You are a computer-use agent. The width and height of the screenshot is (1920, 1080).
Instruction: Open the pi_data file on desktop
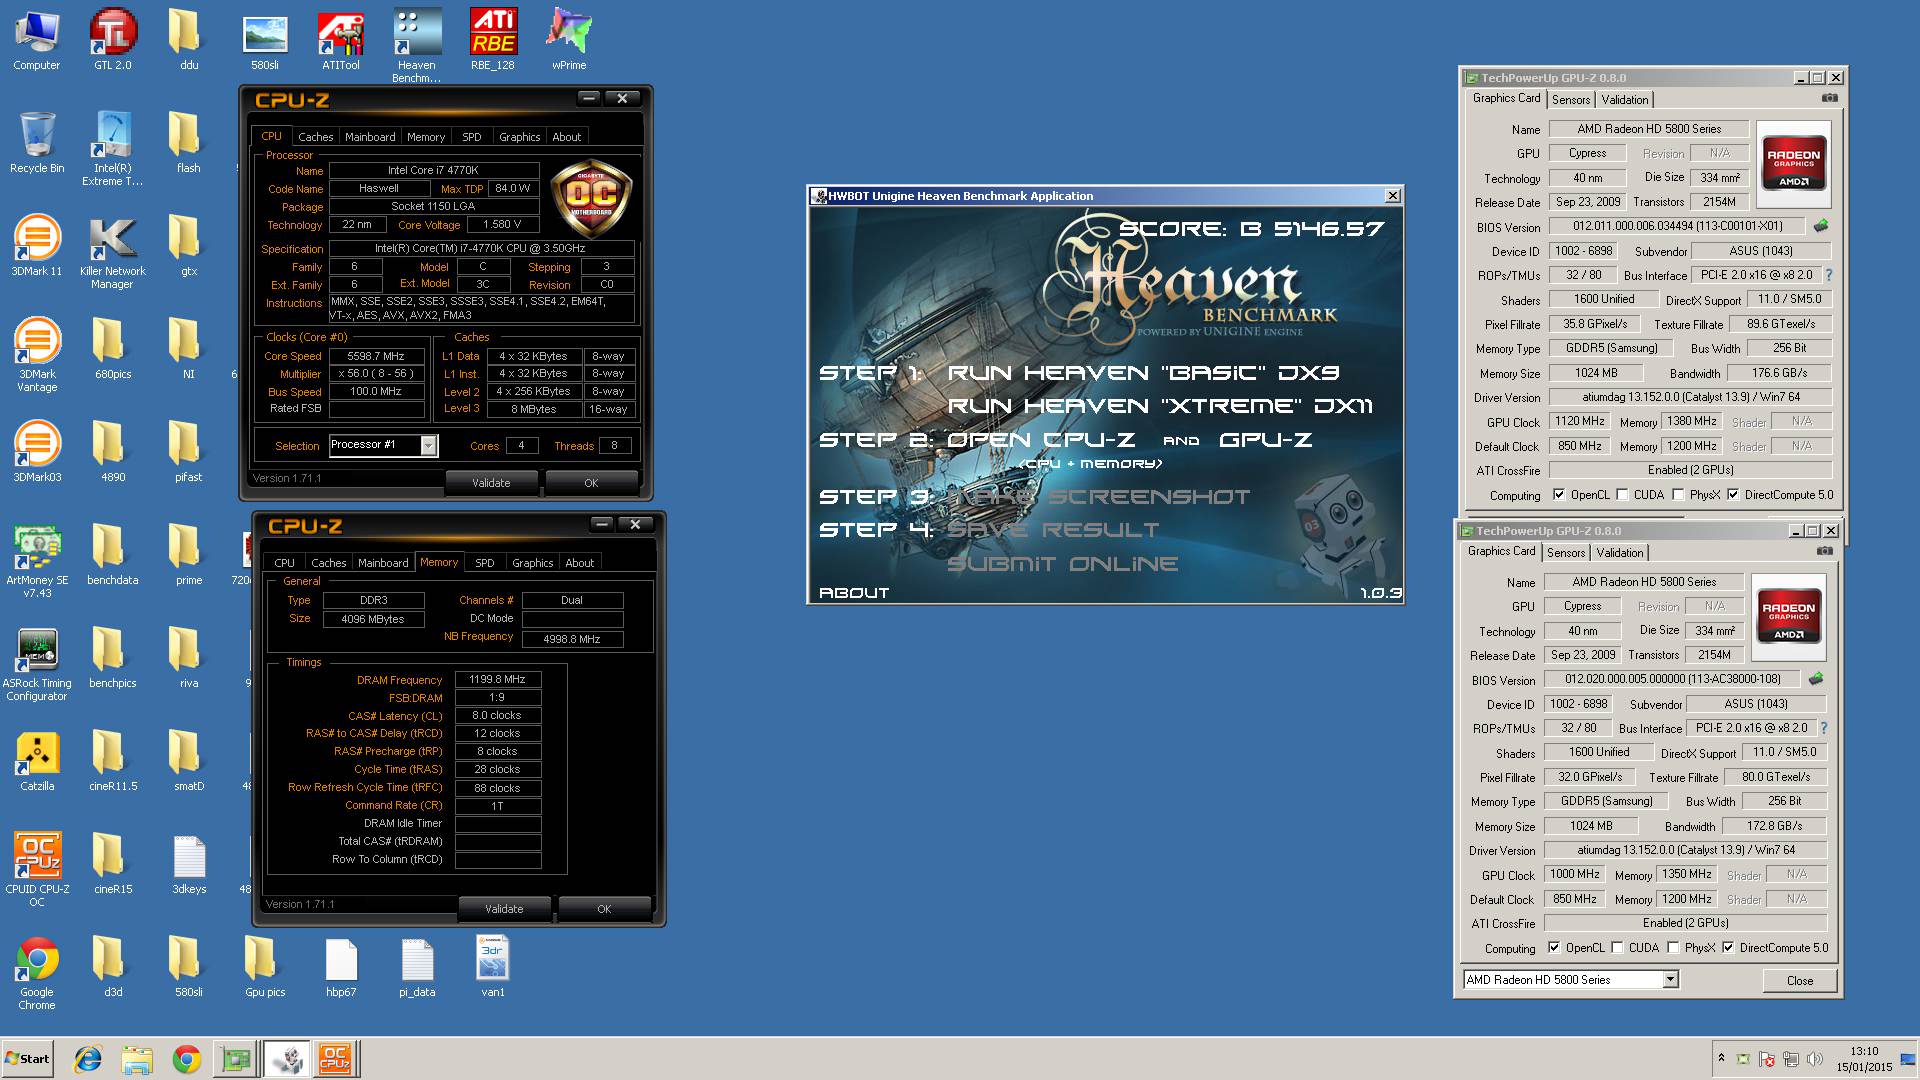point(417,967)
